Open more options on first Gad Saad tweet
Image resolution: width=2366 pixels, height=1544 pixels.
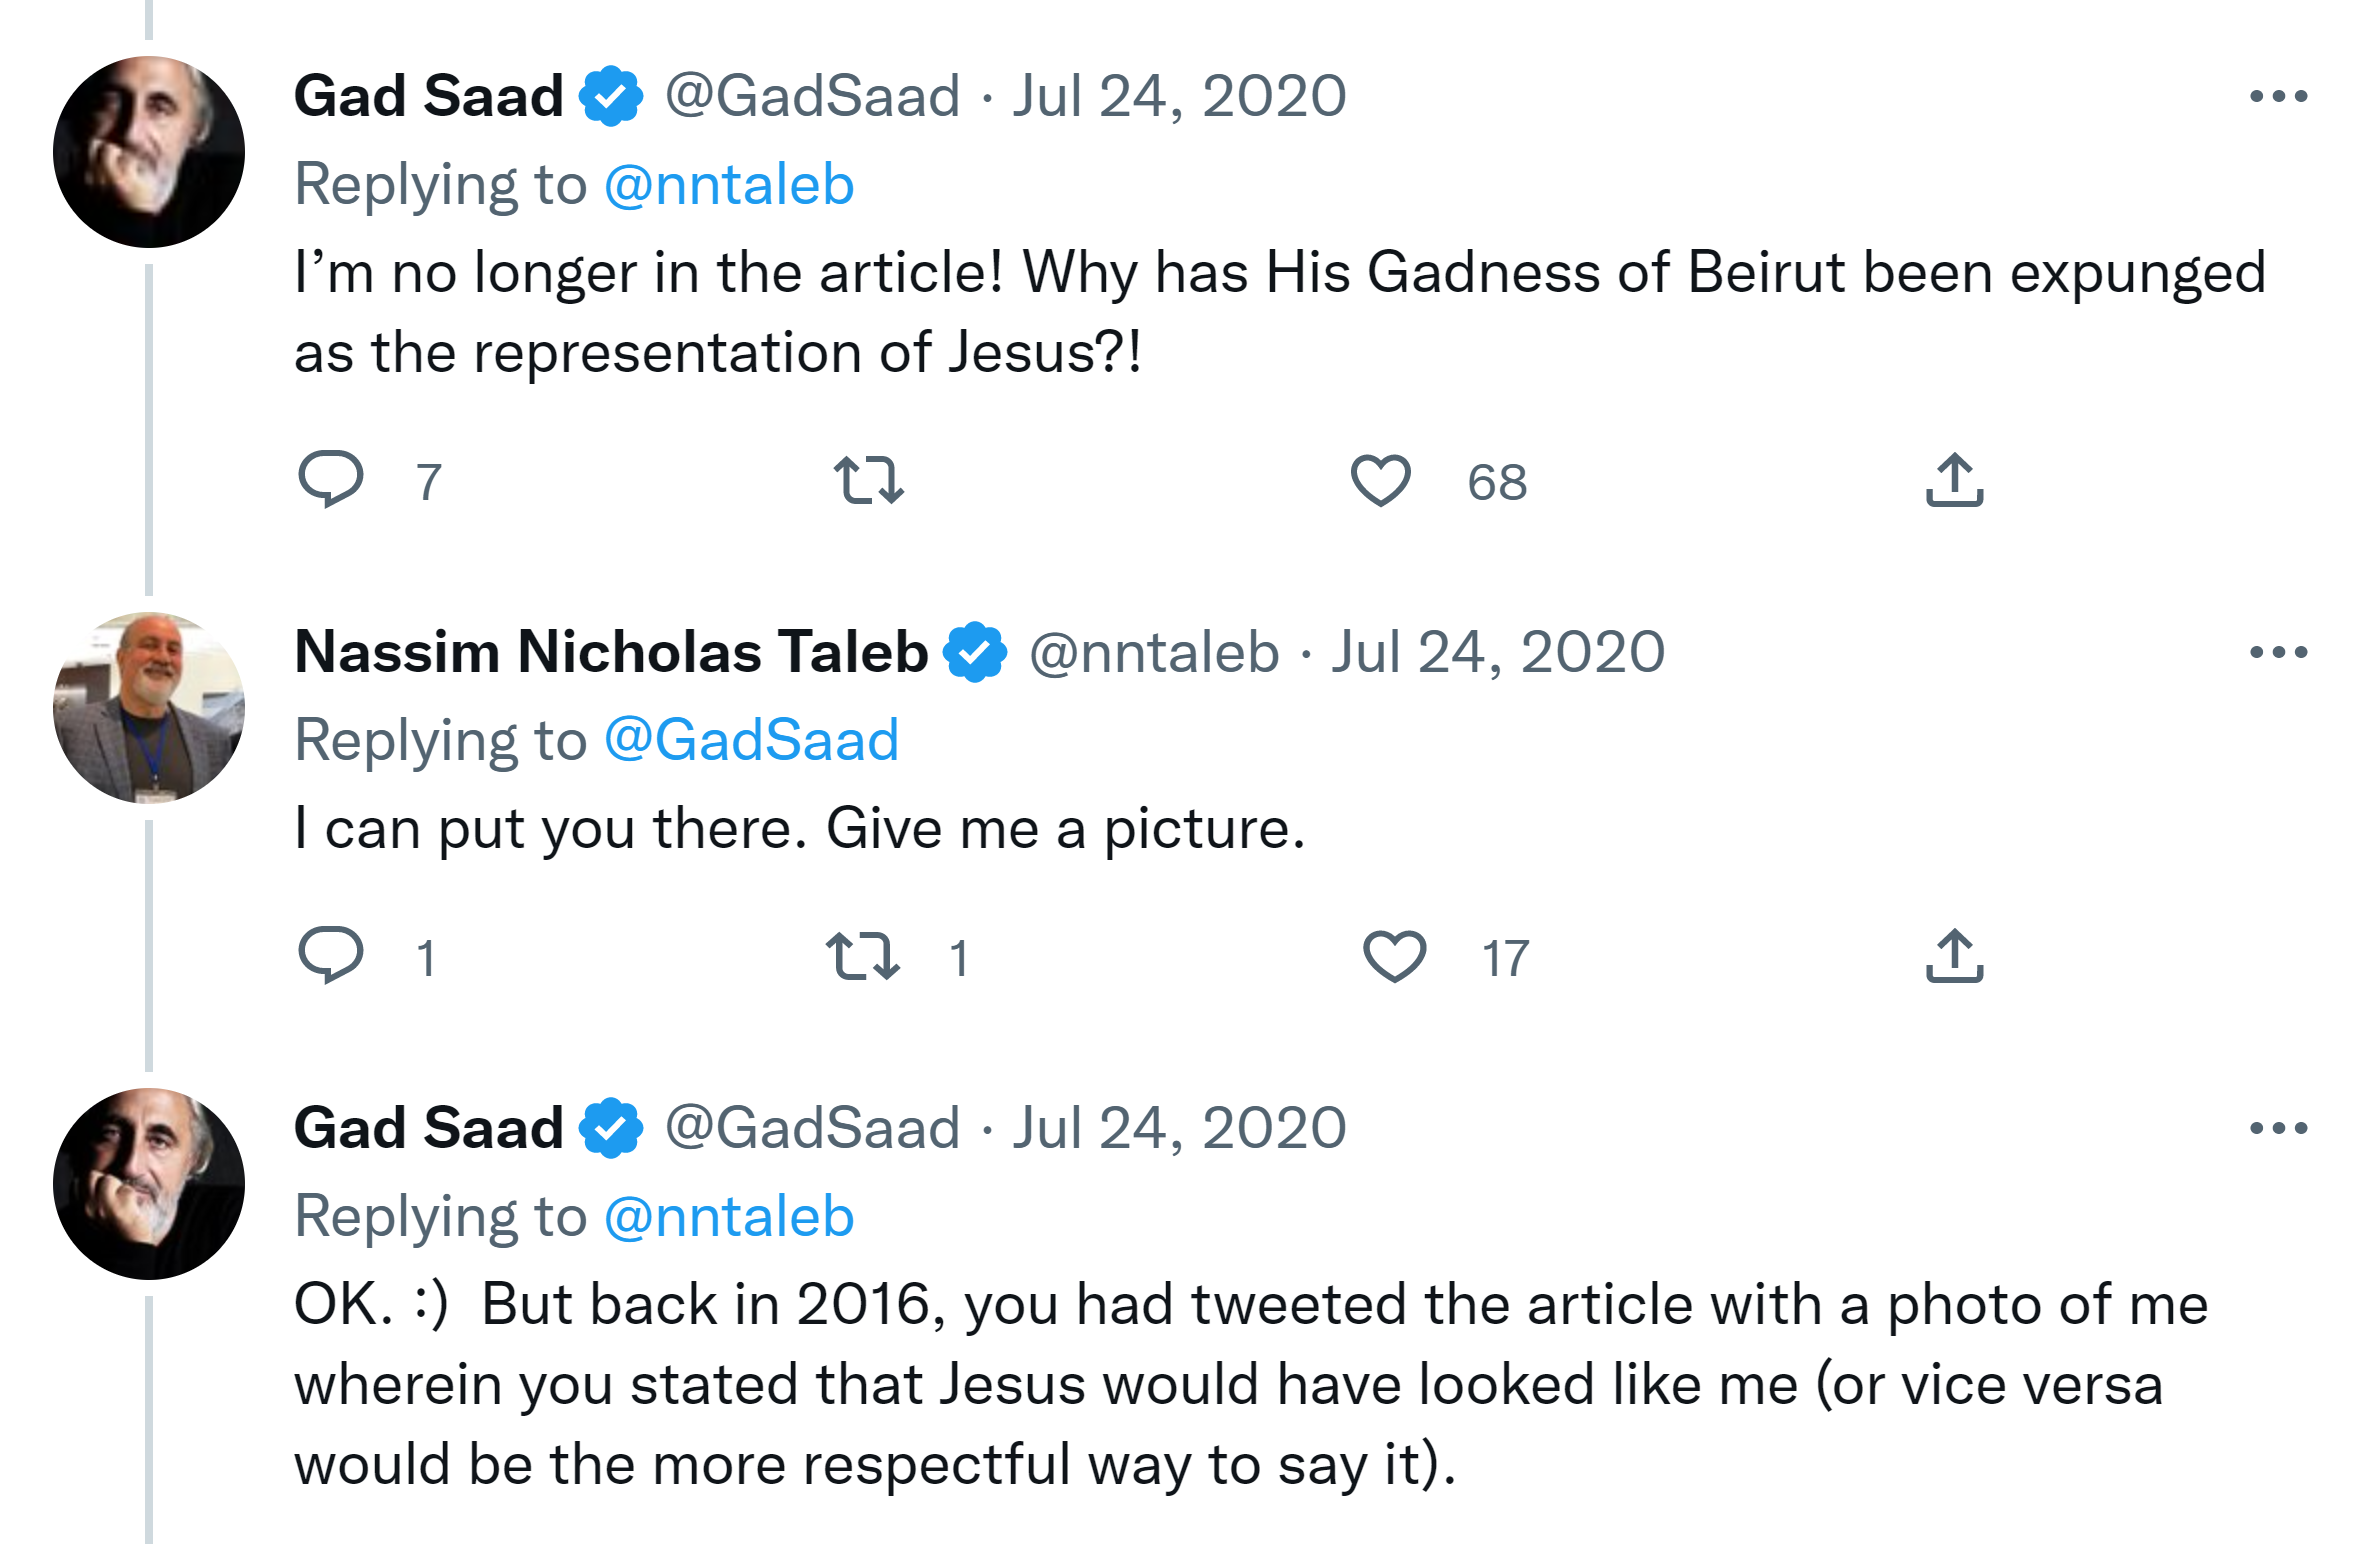click(x=2278, y=96)
